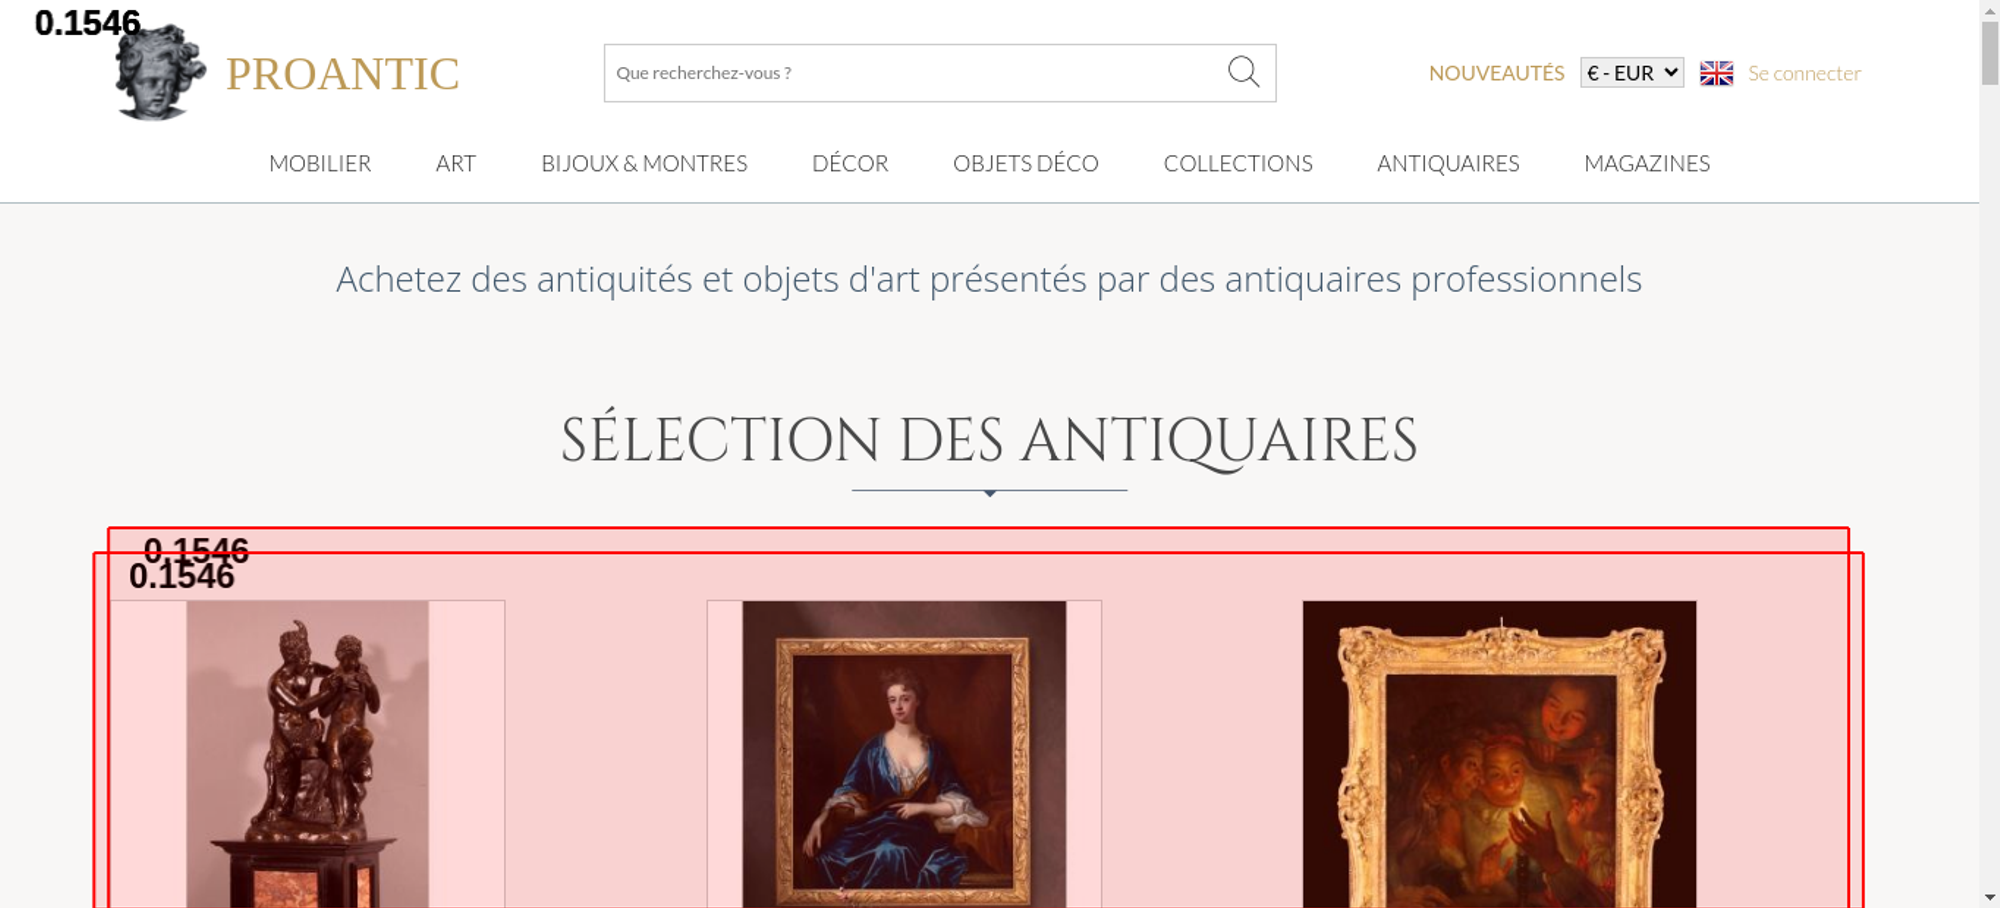Open the € - EUR currency dropdown
The height and width of the screenshot is (908, 2000).
coord(1631,73)
